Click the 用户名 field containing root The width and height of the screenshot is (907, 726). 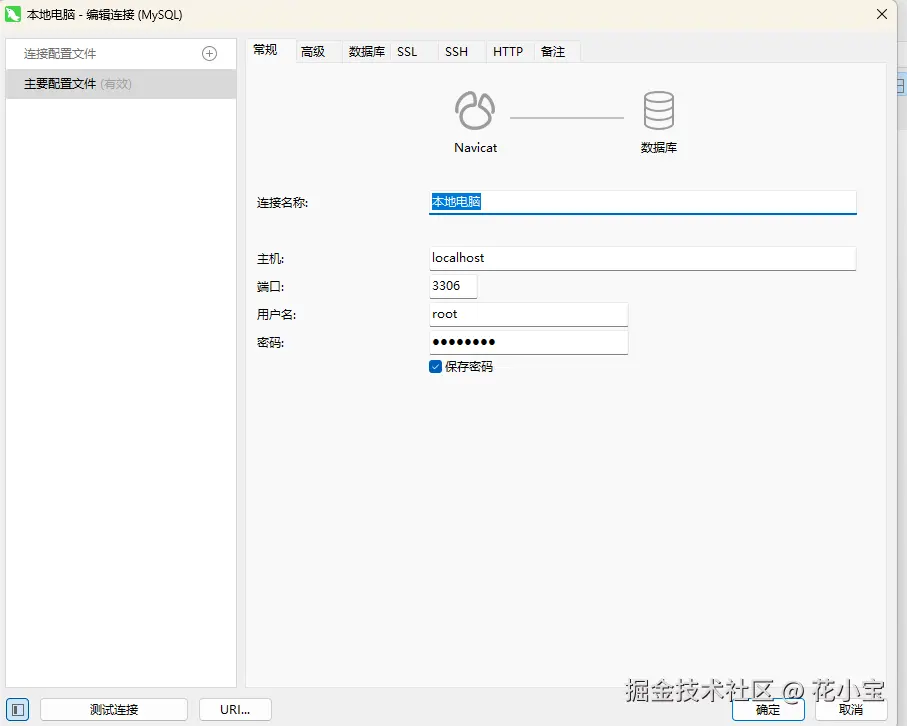pos(529,314)
